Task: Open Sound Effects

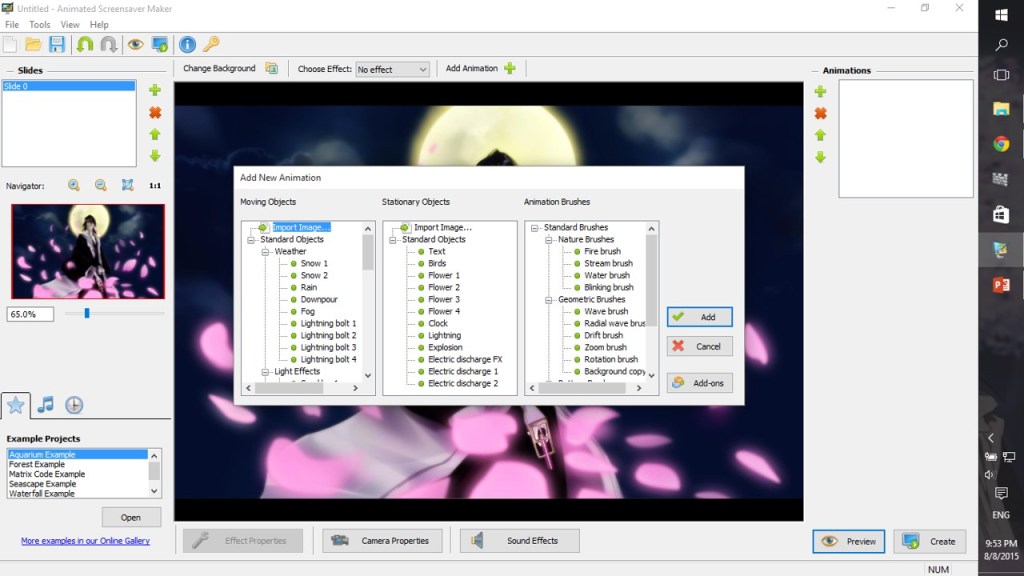Action: tap(519, 541)
